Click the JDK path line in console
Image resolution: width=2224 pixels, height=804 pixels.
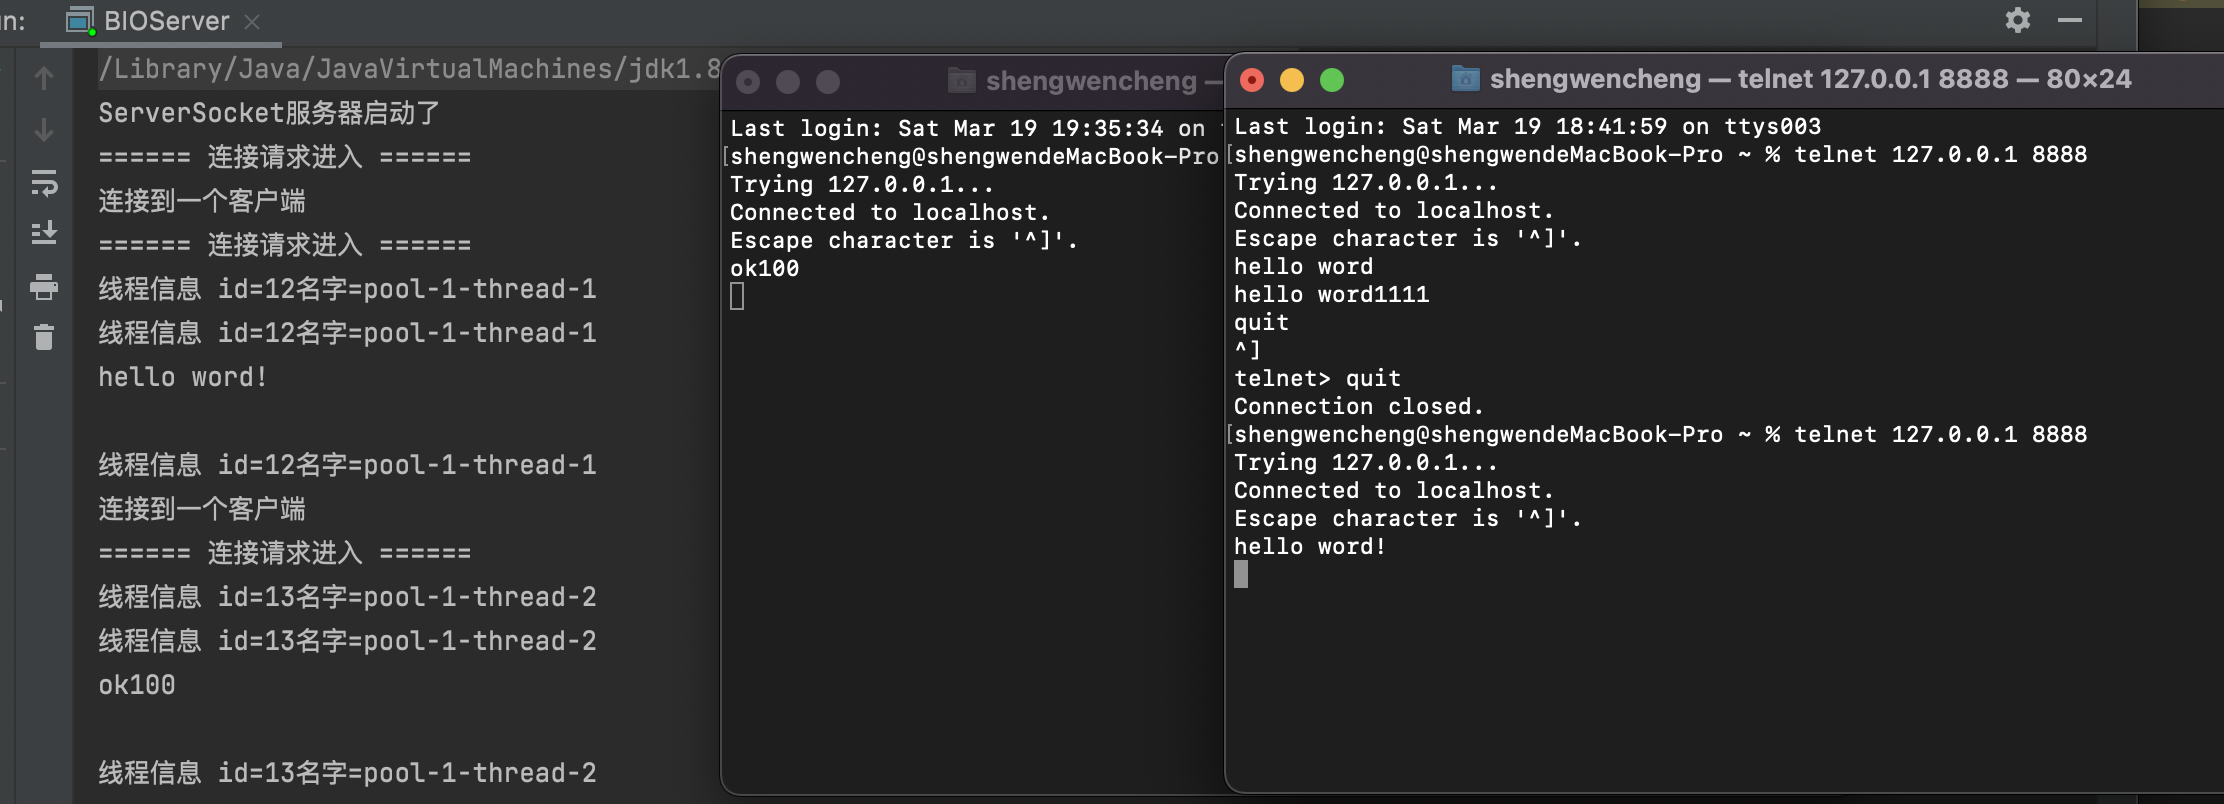(409, 69)
